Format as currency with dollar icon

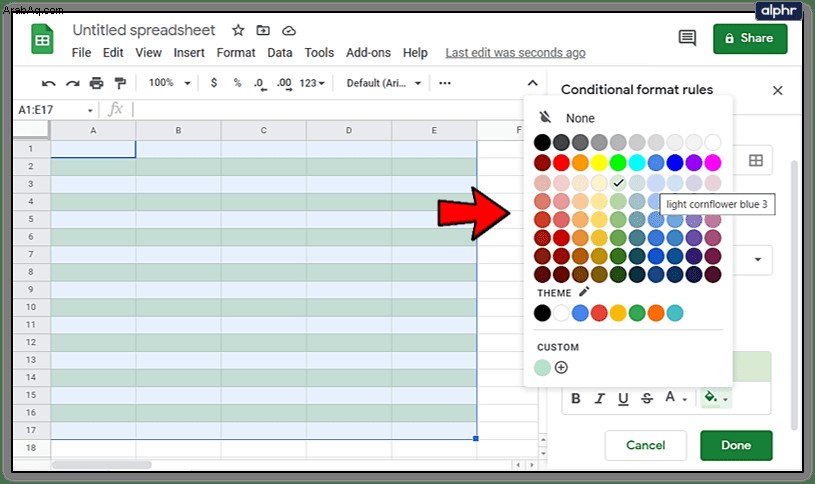[x=214, y=83]
